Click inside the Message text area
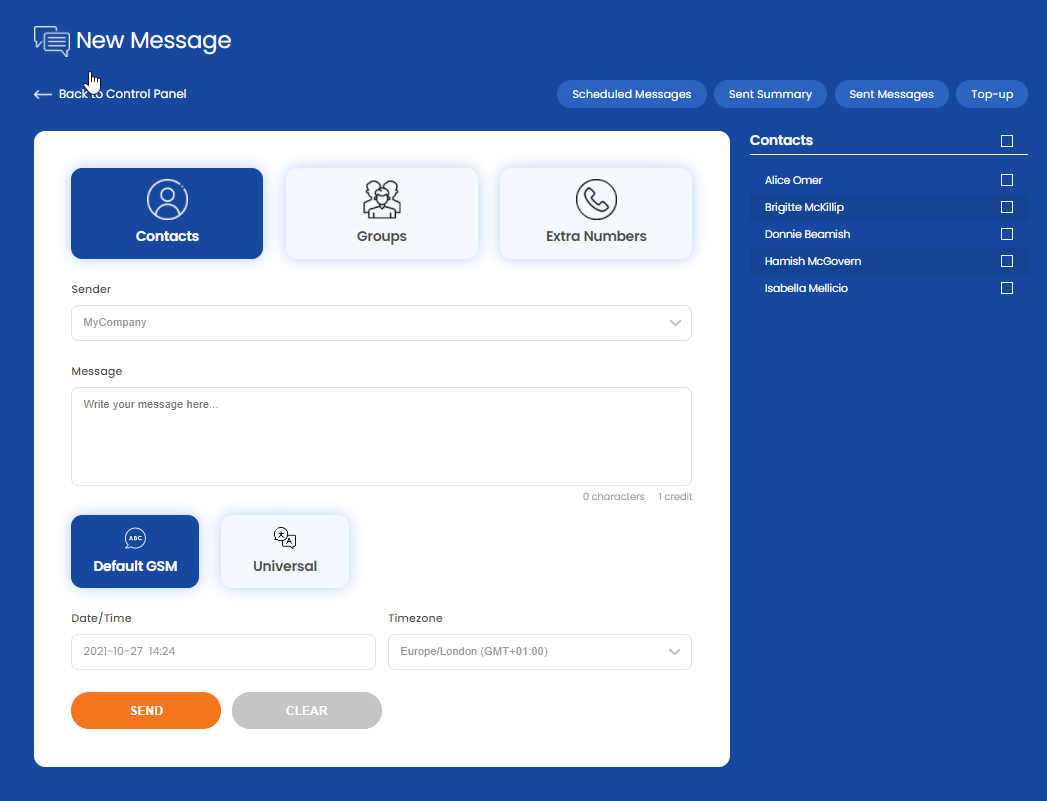 tap(381, 436)
